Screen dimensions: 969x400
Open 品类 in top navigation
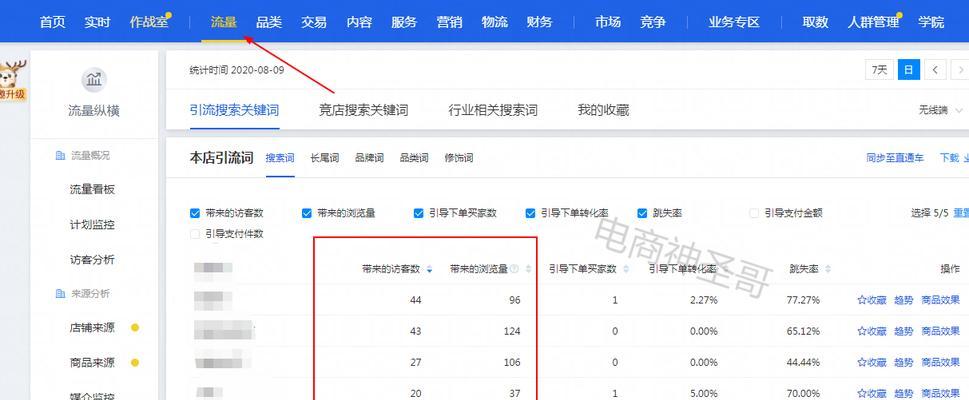(269, 22)
